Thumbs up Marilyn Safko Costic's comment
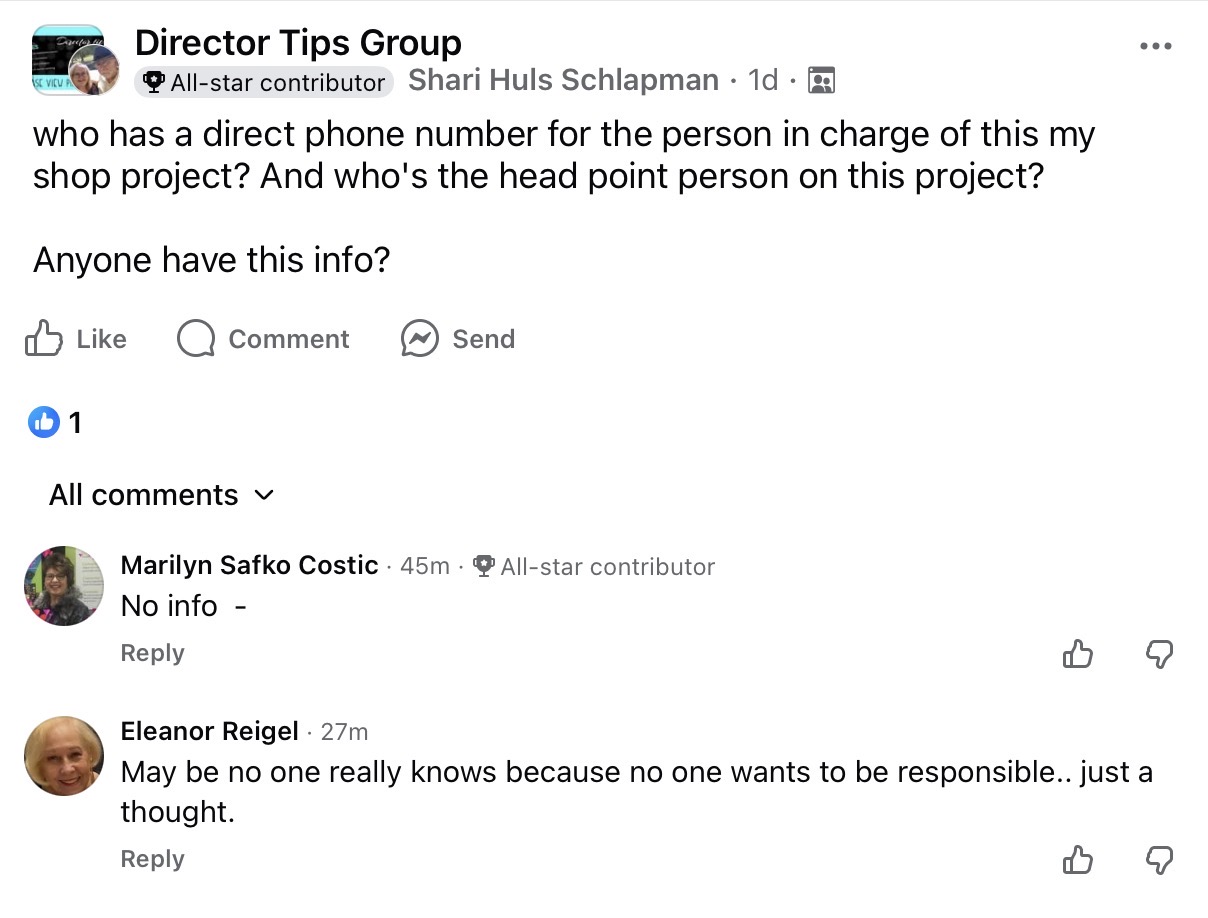1208x918 pixels. click(1077, 654)
